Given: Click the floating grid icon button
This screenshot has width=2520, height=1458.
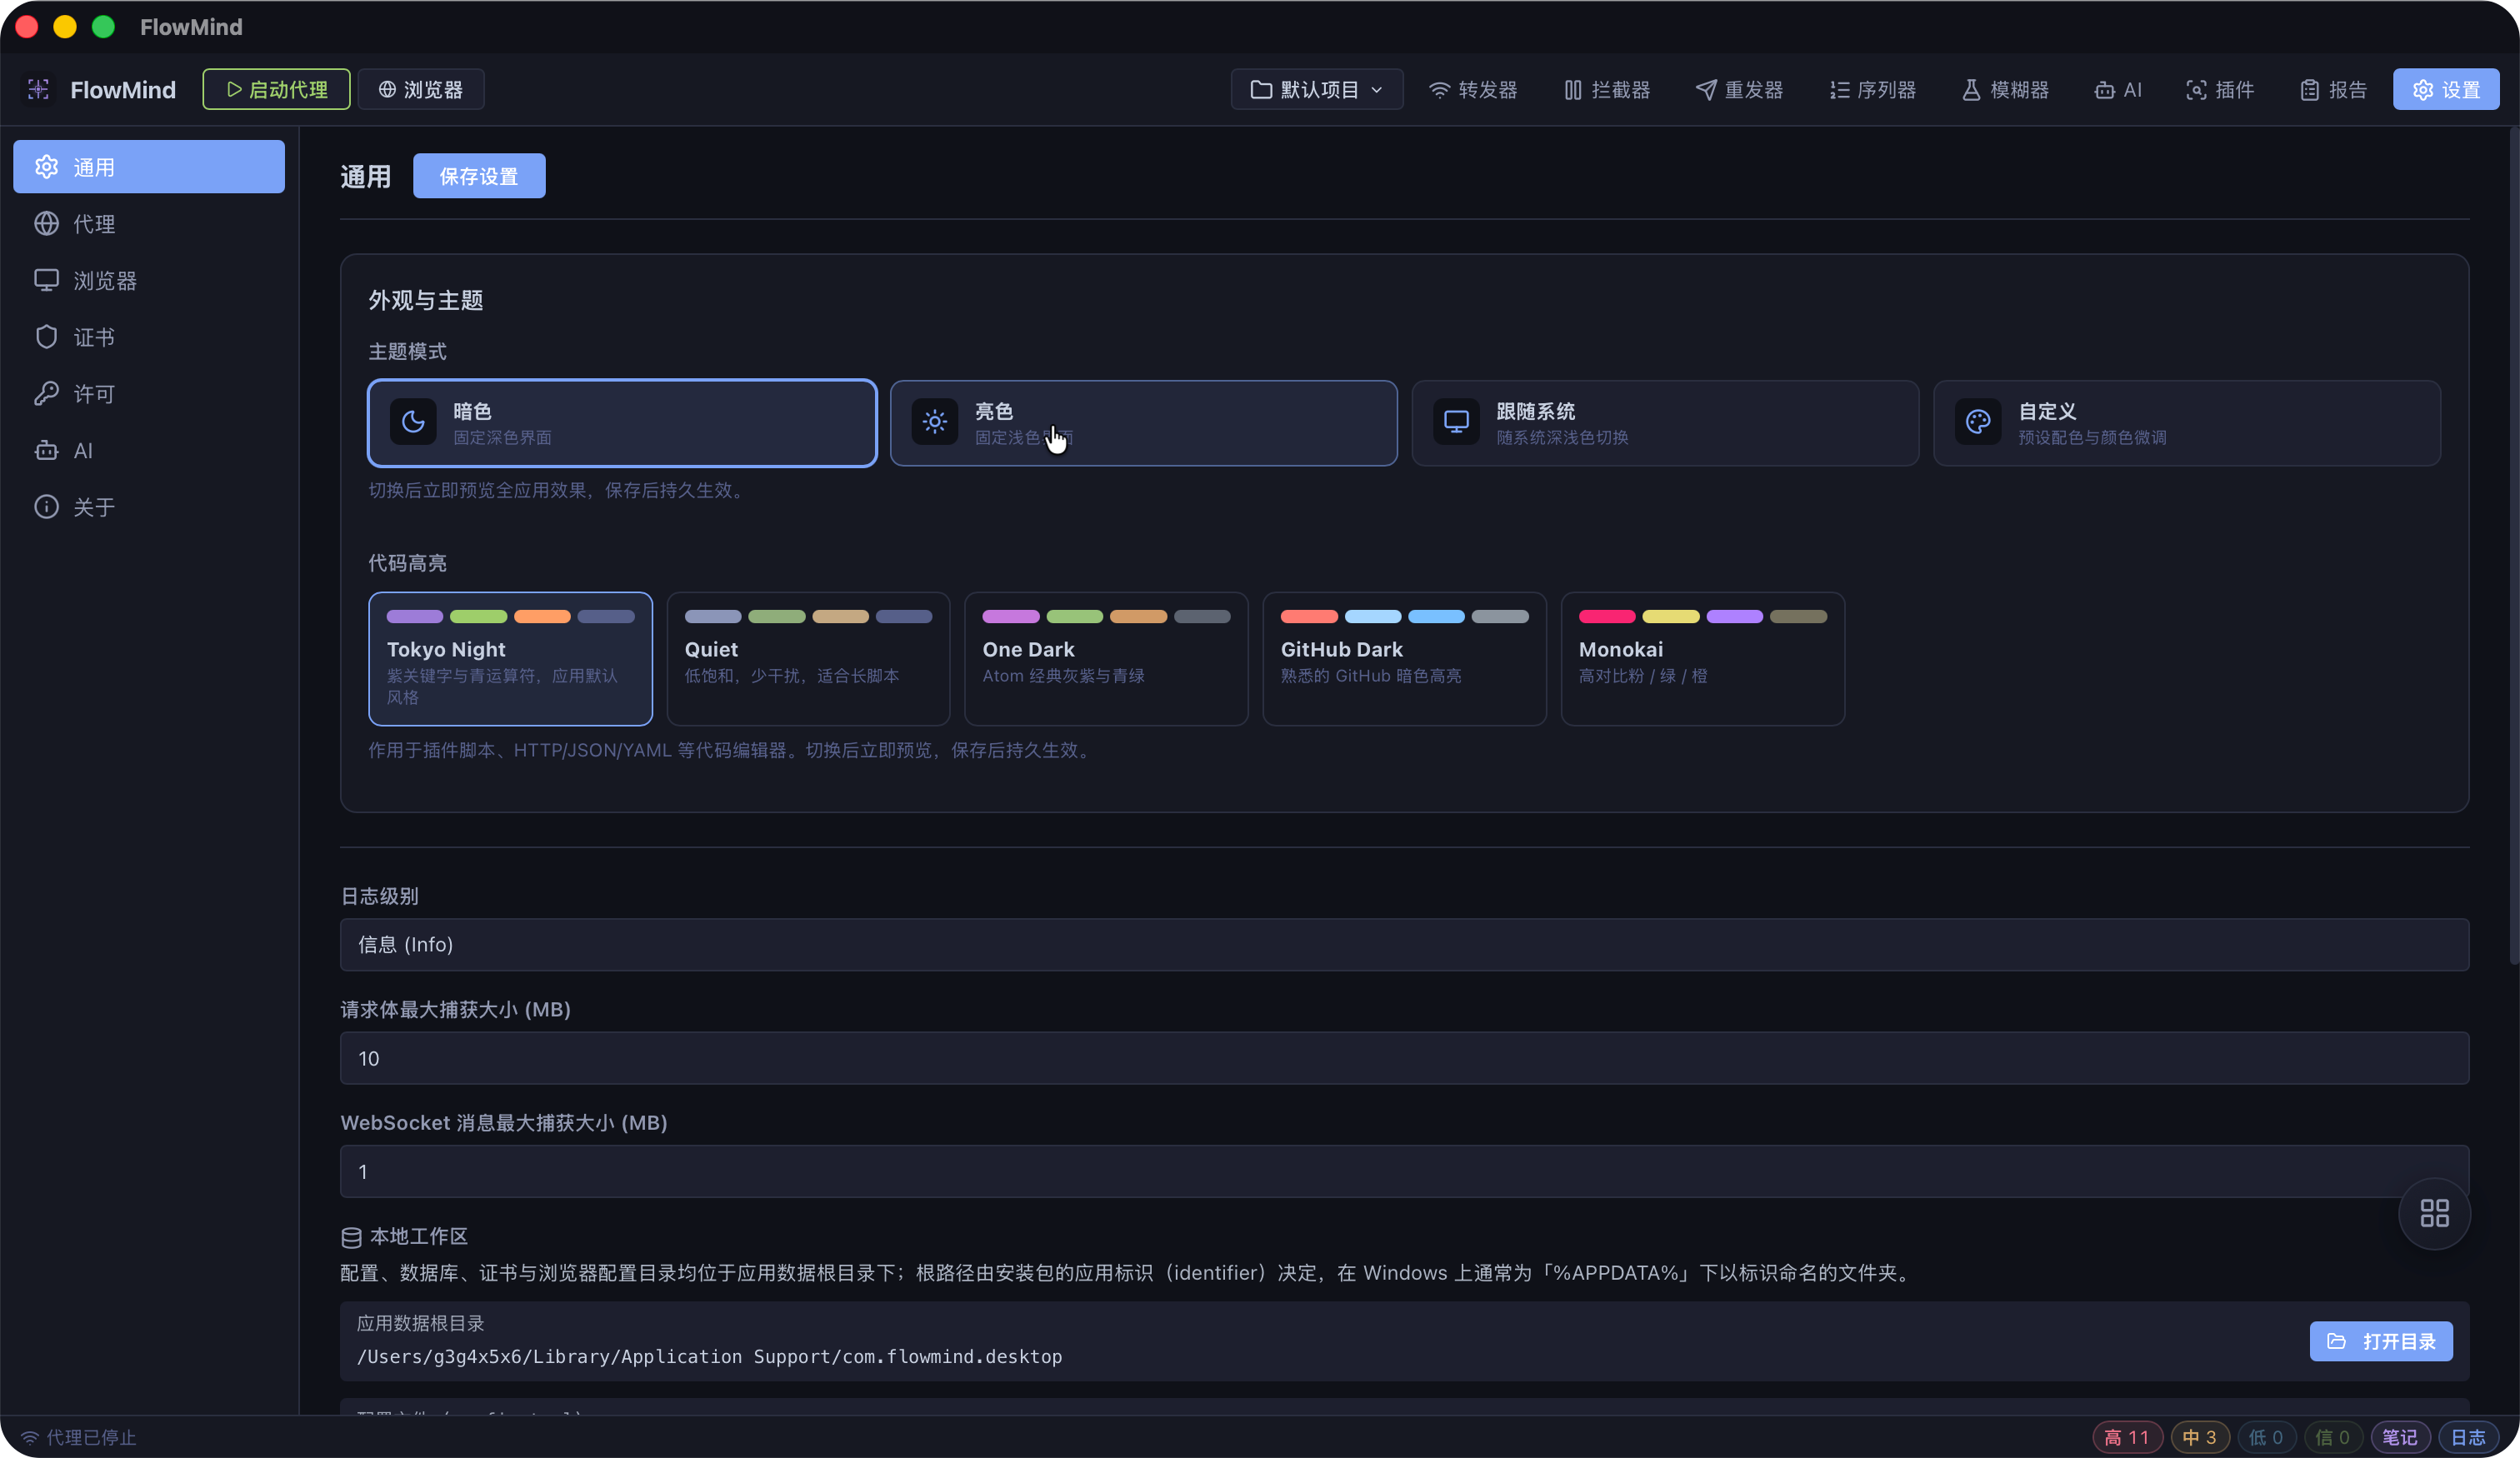Looking at the screenshot, I should pyautogui.click(x=2434, y=1213).
